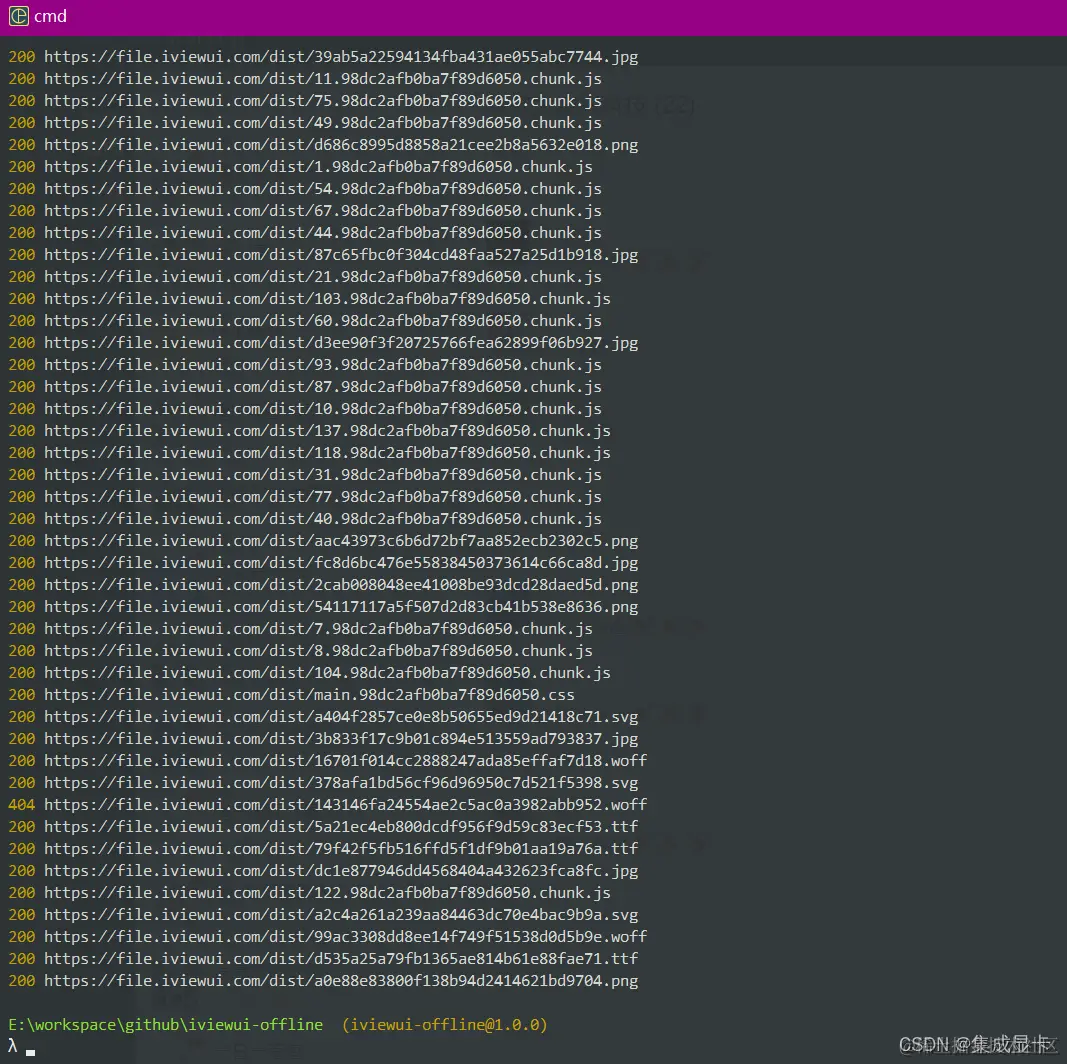1067x1064 pixels.
Task: Click URL ending d686c8995d8858a21cee2b8a5632e018.png
Action: tap(341, 145)
